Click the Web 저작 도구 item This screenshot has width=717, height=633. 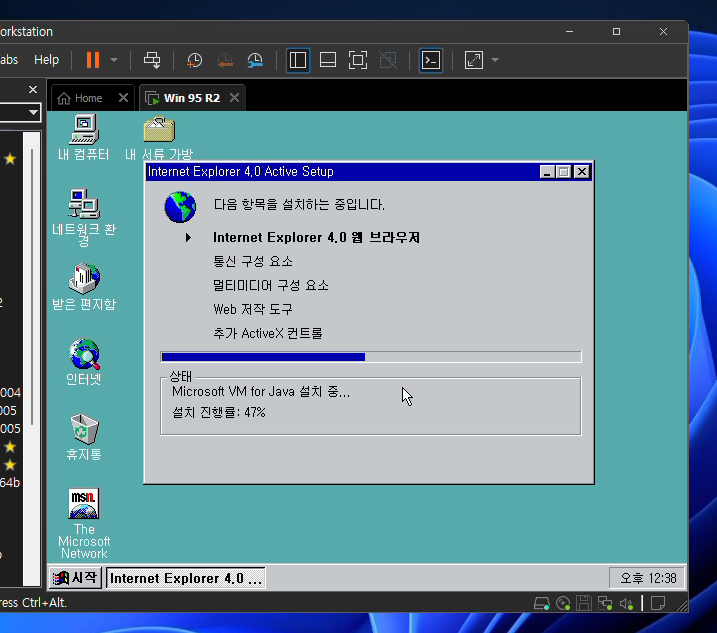[252, 309]
